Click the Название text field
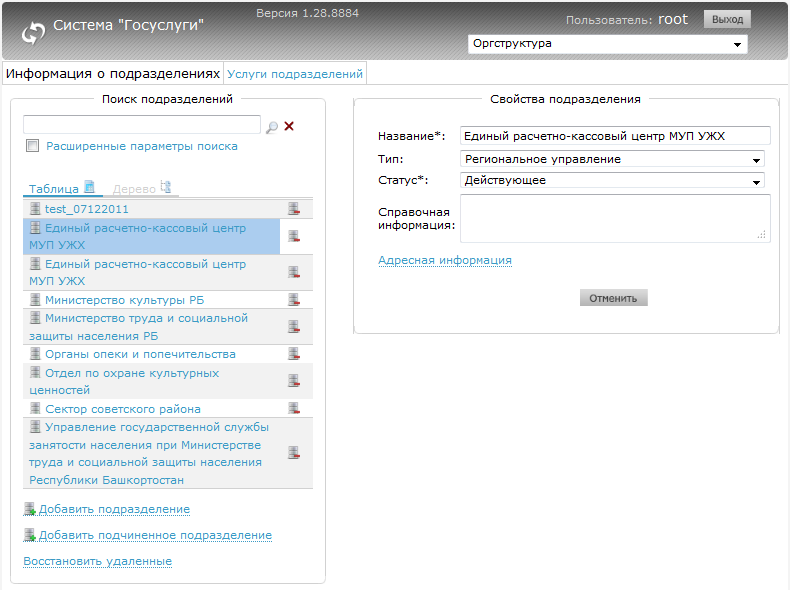This screenshot has height=590, width=790. click(615, 136)
